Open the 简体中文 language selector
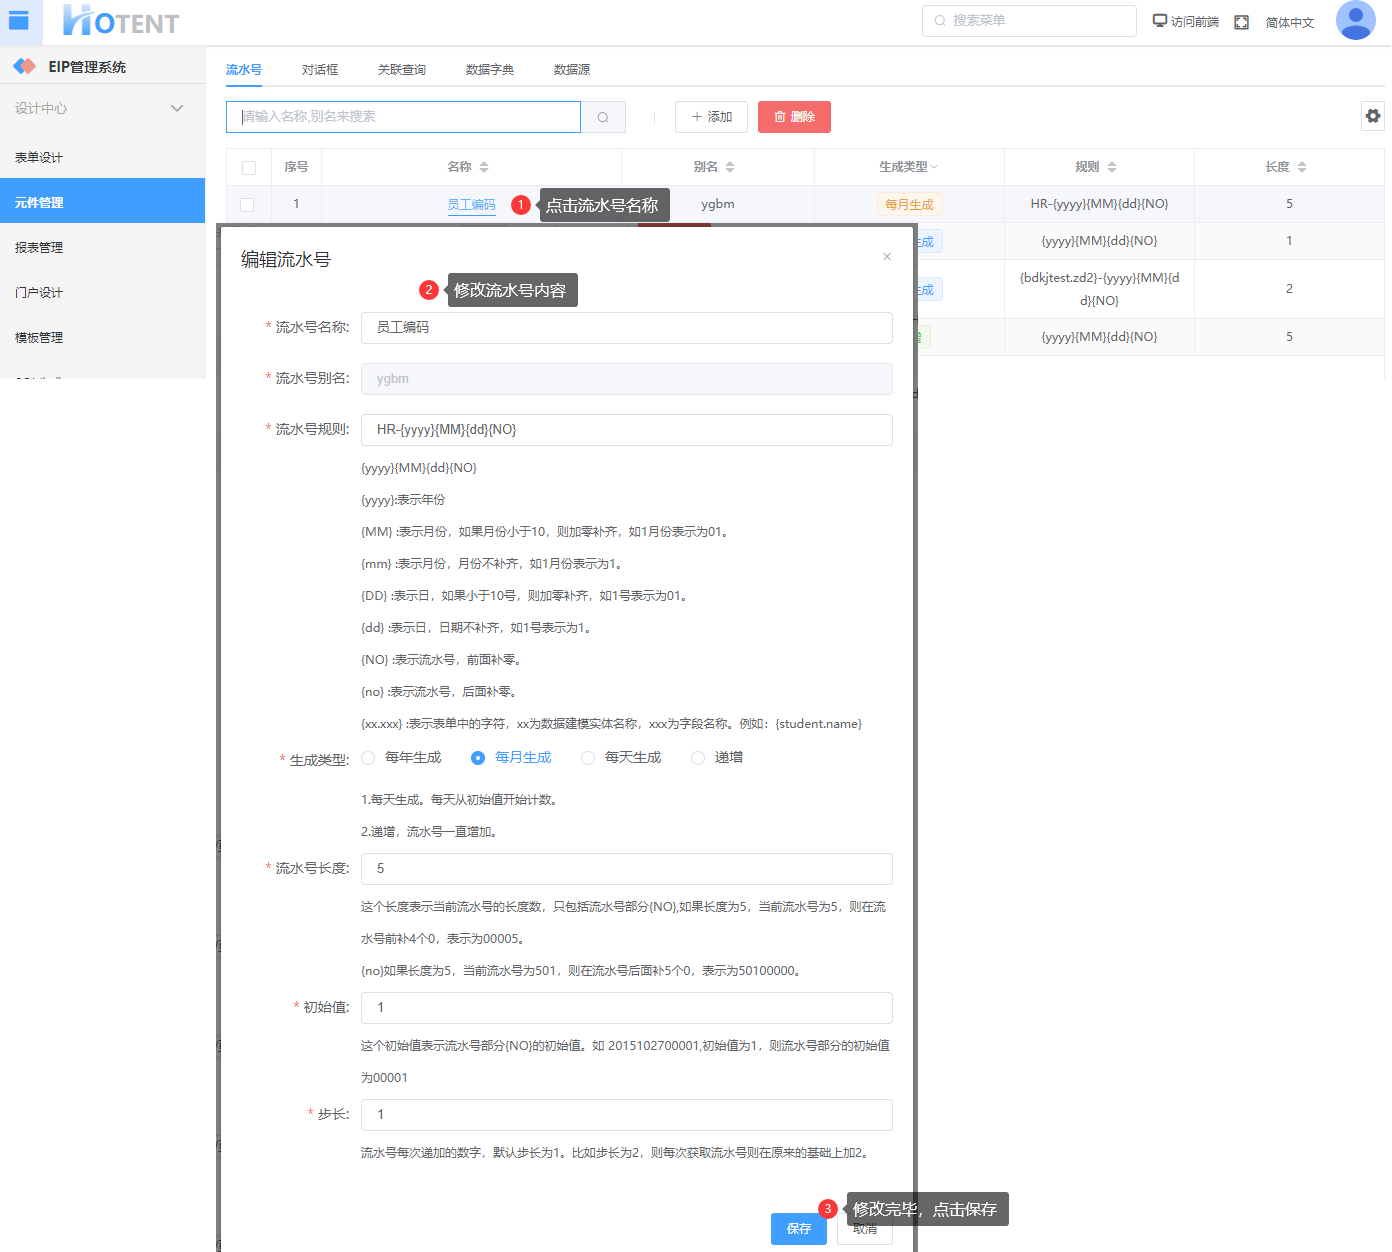 [x=1289, y=22]
